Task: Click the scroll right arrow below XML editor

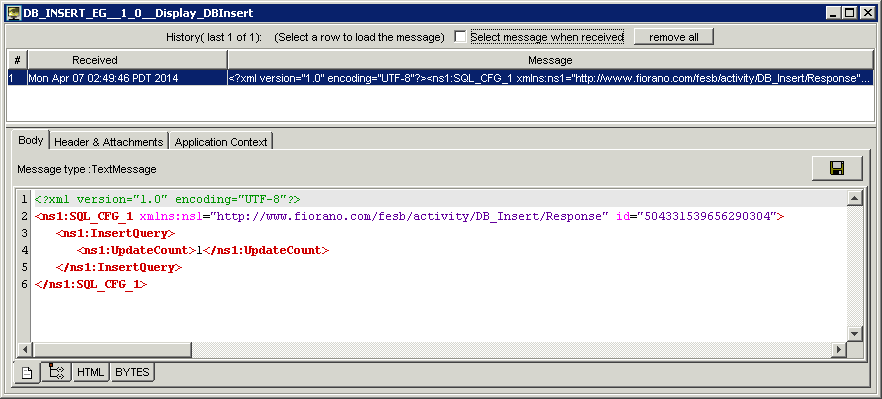Action: [839, 349]
